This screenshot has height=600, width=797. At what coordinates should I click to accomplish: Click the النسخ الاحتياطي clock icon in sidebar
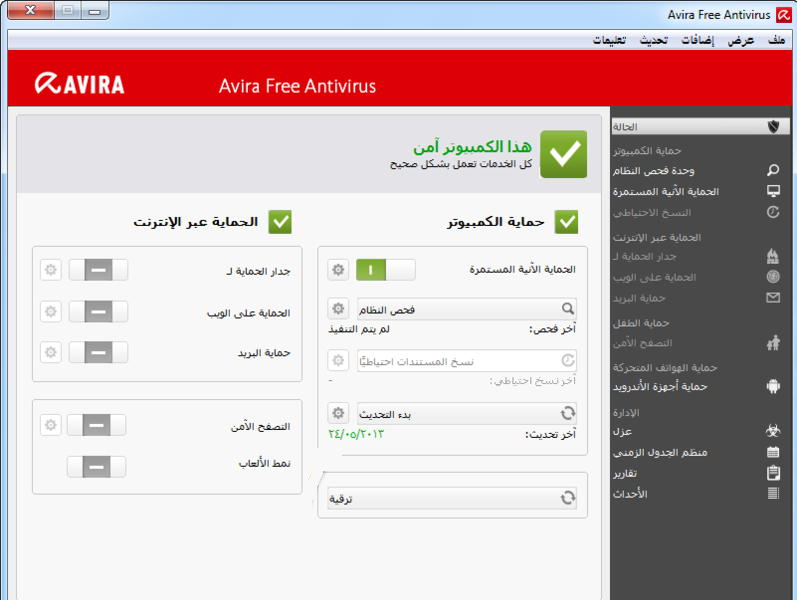tap(773, 212)
